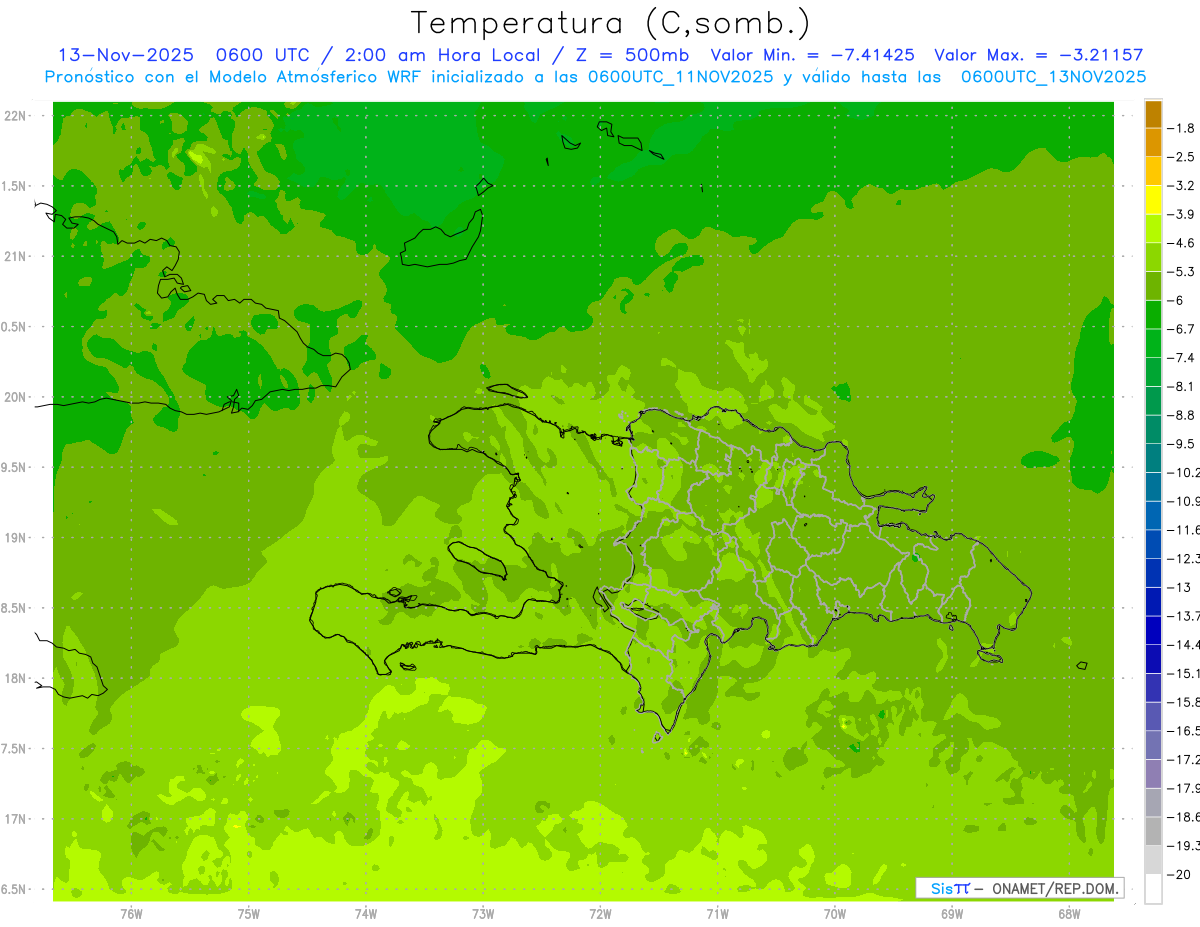
Task: Click the '-5.3' legend value
Action: pos(1181,272)
